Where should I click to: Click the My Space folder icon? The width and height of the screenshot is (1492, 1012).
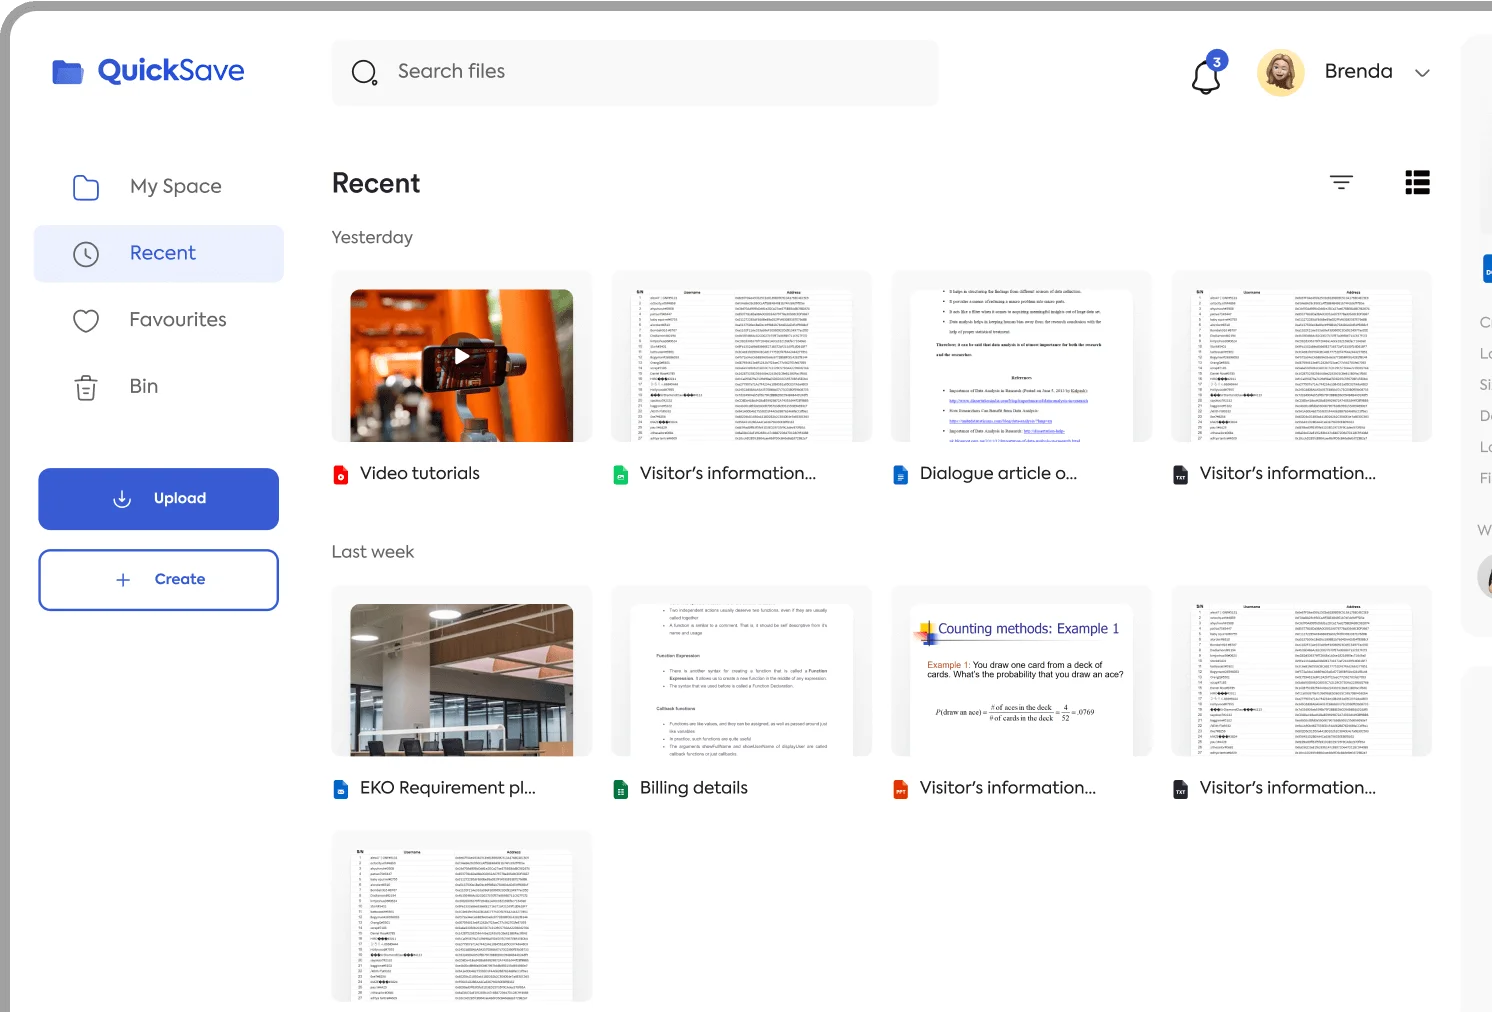(x=86, y=187)
